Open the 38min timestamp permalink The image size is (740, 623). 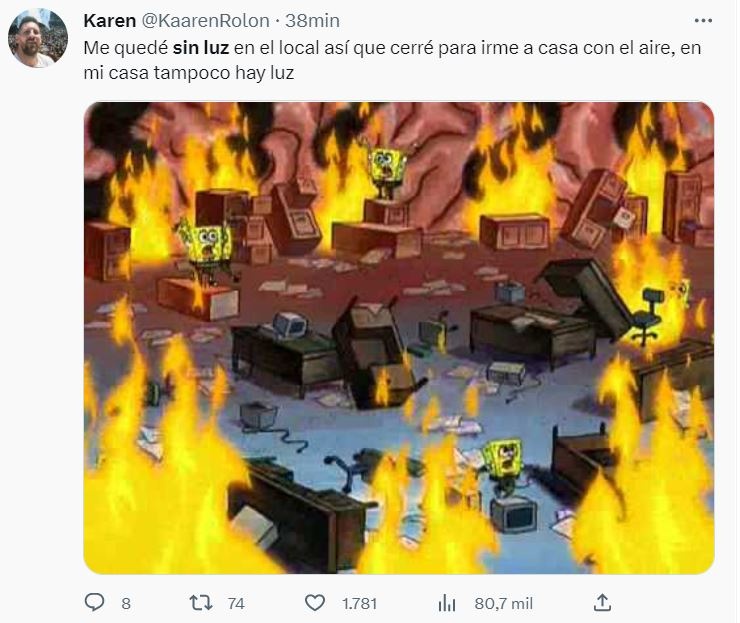312,21
